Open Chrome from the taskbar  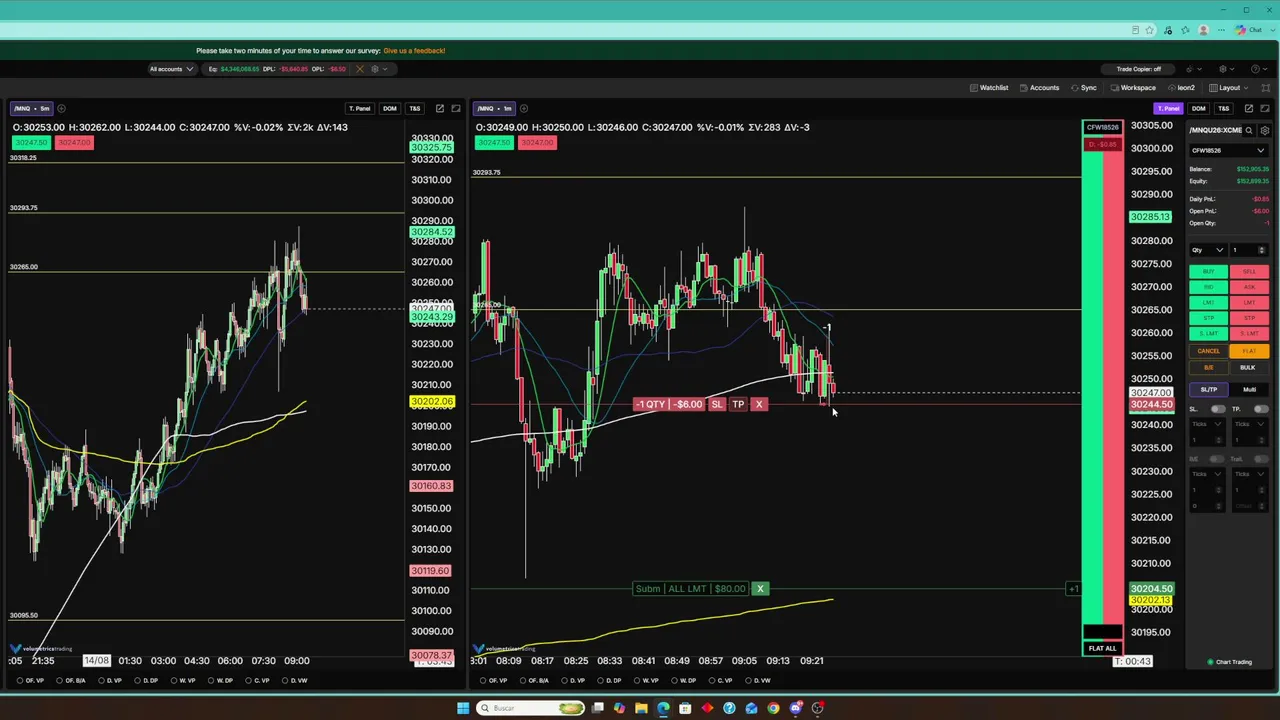(x=773, y=708)
